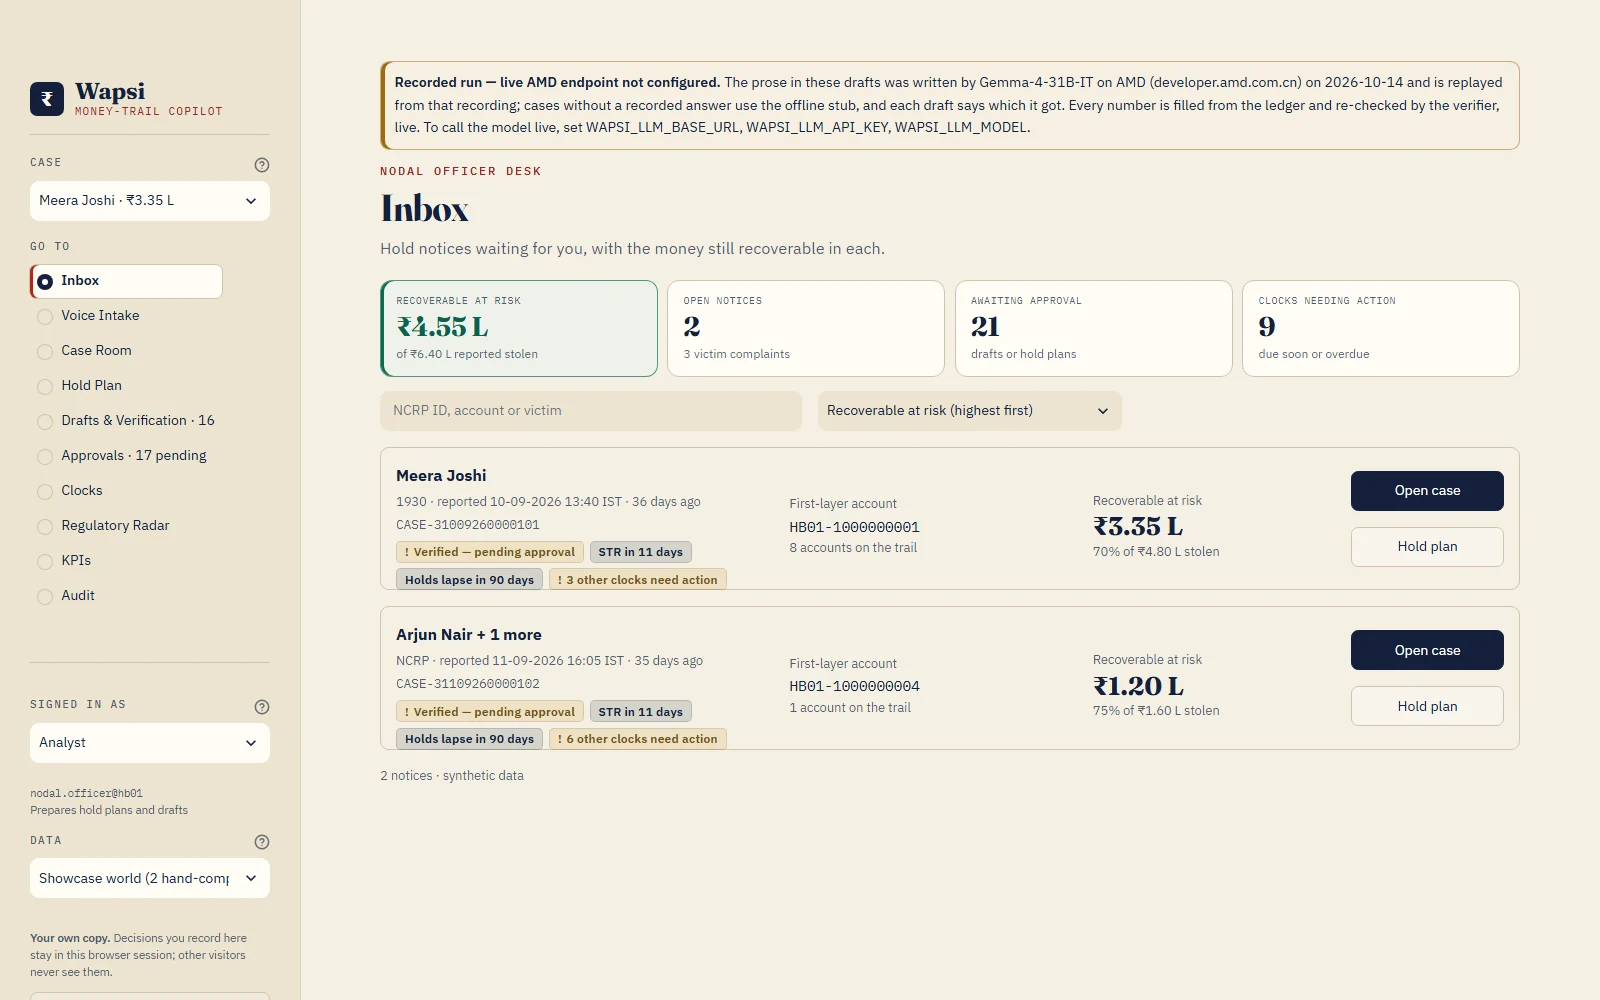
Task: Open the Showcase world data dropdown
Action: 150,878
